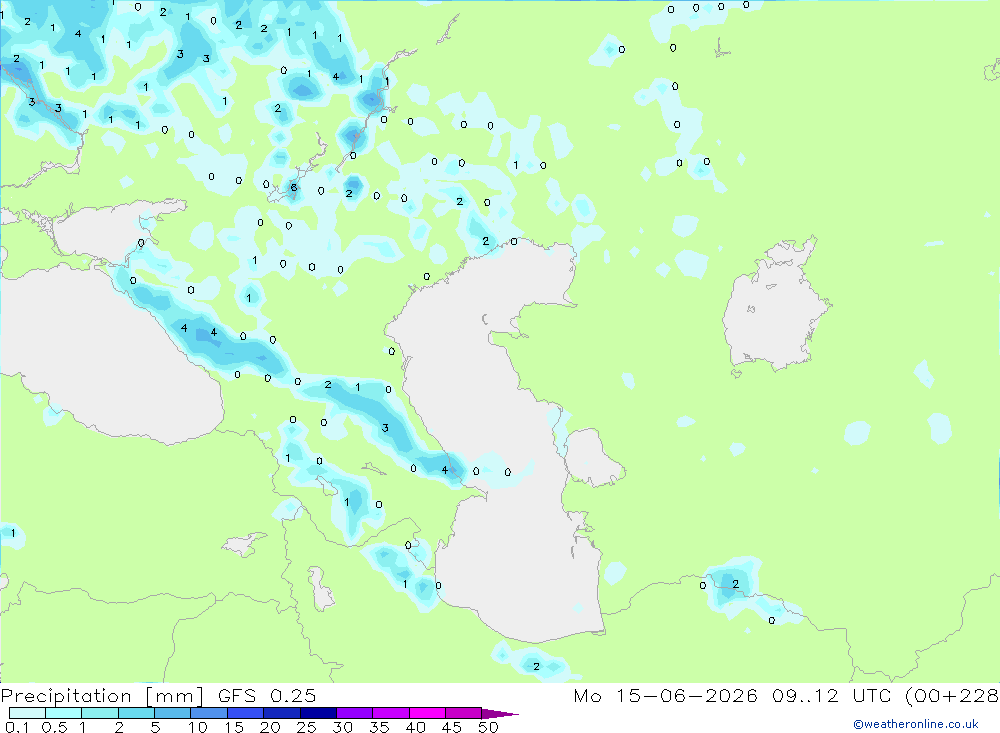Choose the 10–15 mm legend color box
Image resolution: width=1000 pixels, height=733 pixels.
pyautogui.click(x=209, y=713)
